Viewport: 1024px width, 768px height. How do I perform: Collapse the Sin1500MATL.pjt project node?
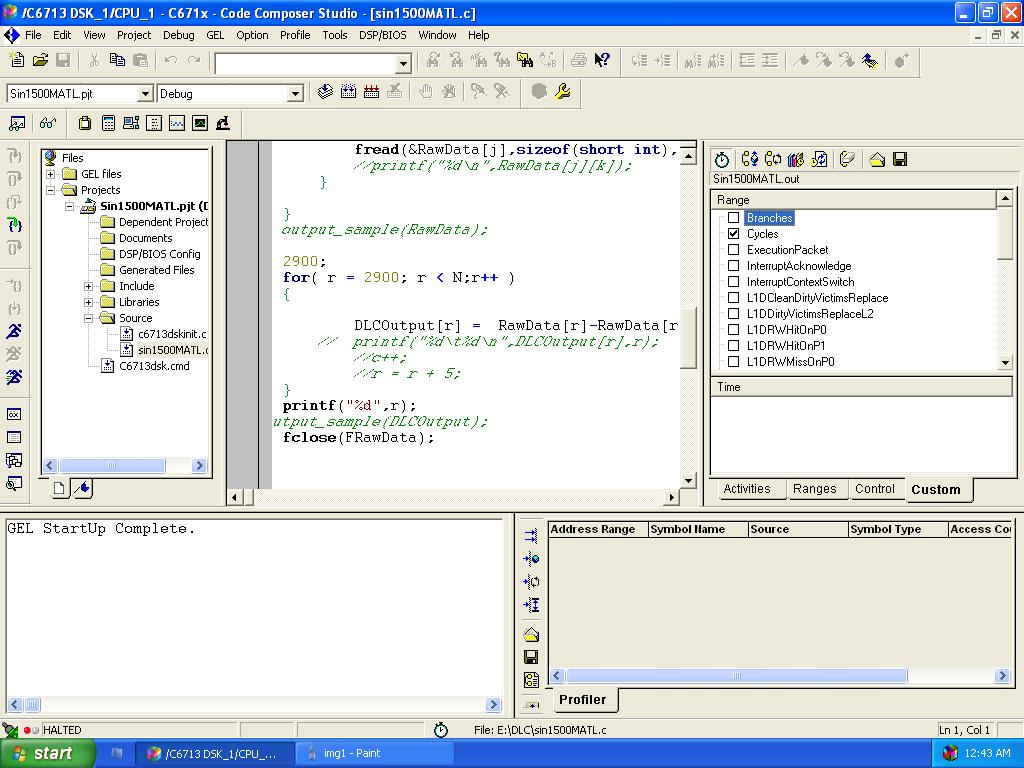pyautogui.click(x=70, y=206)
